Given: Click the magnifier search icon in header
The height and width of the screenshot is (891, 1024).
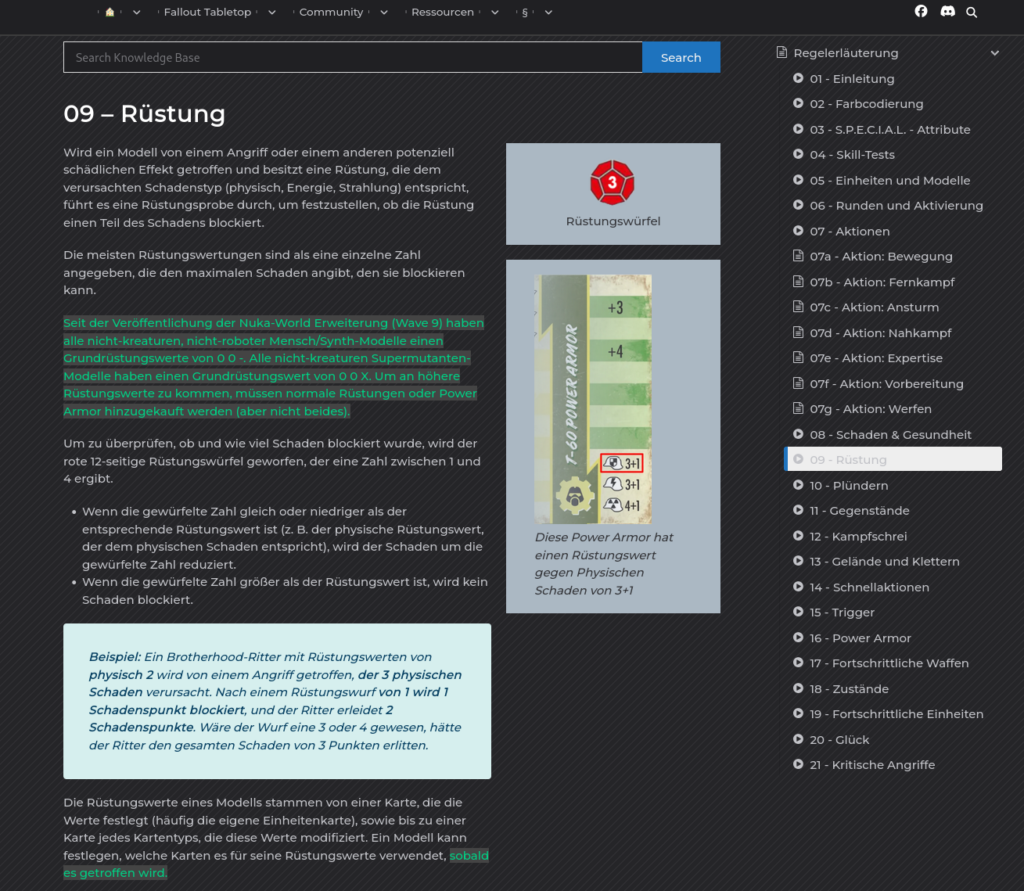Looking at the screenshot, I should click(x=972, y=12).
